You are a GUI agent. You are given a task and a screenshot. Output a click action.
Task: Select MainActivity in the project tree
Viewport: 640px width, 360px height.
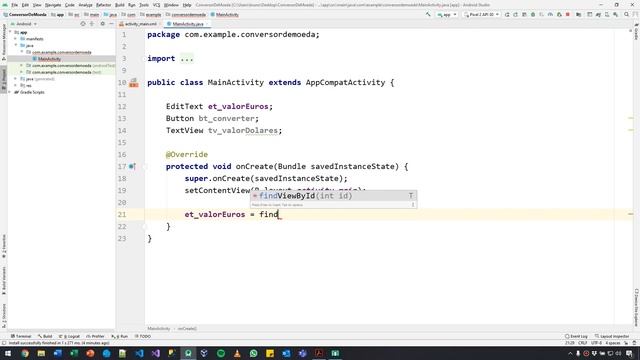click(49, 59)
